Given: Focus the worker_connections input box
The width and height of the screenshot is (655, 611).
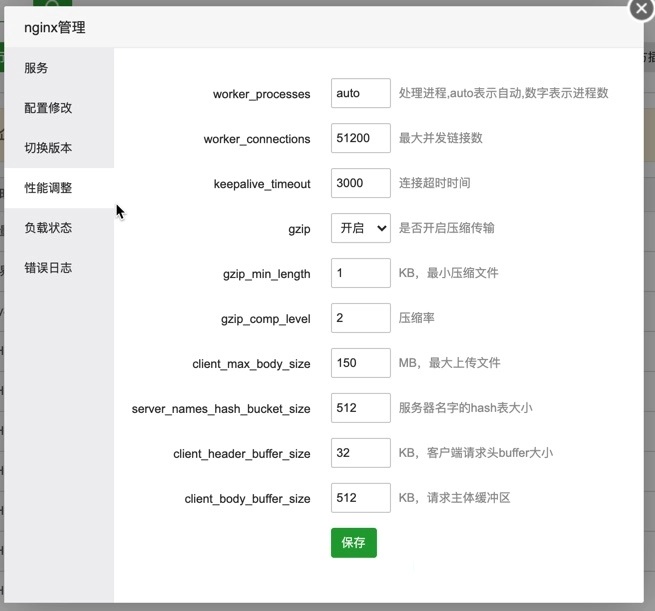Looking at the screenshot, I should (360, 138).
